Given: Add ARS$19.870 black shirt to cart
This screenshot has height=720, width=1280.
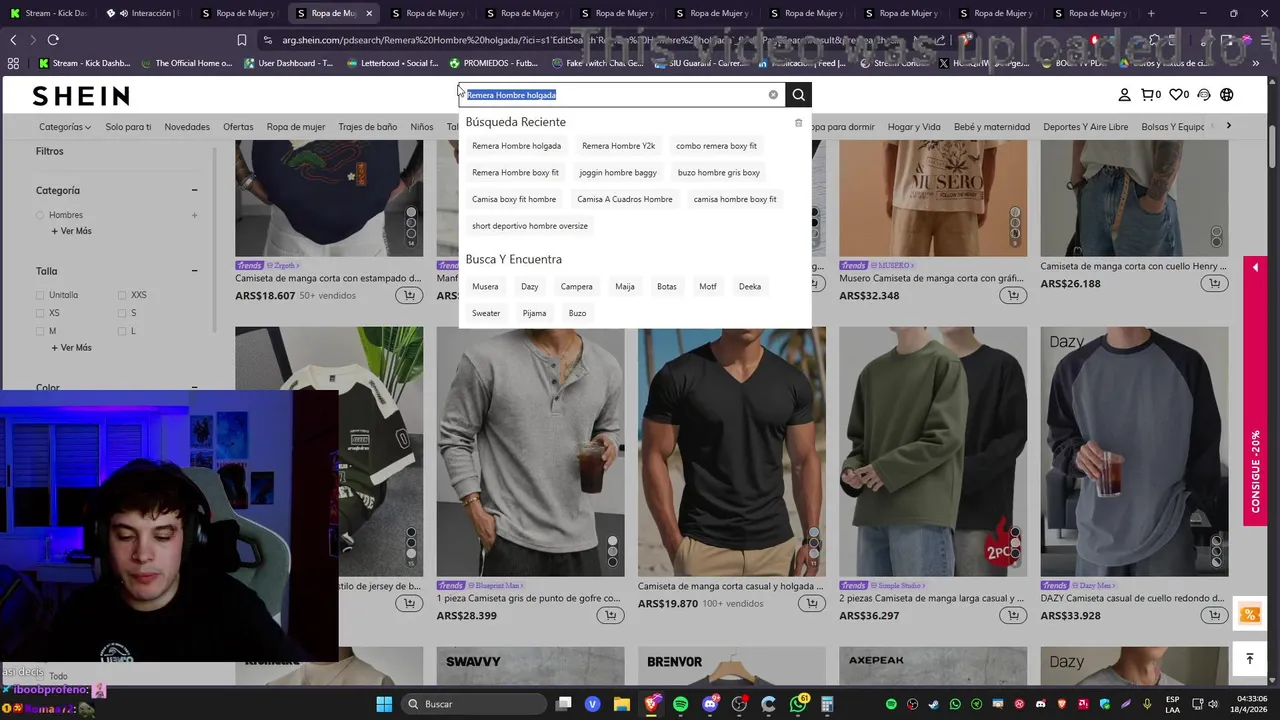Looking at the screenshot, I should tap(811, 603).
